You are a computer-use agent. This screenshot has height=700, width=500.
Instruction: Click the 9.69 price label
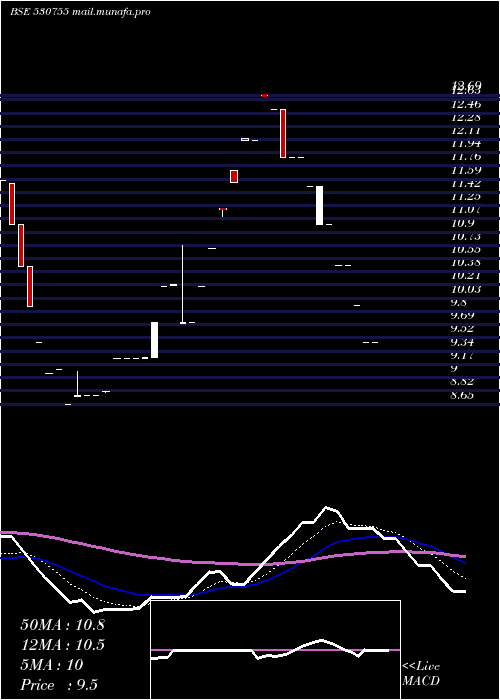(x=464, y=316)
